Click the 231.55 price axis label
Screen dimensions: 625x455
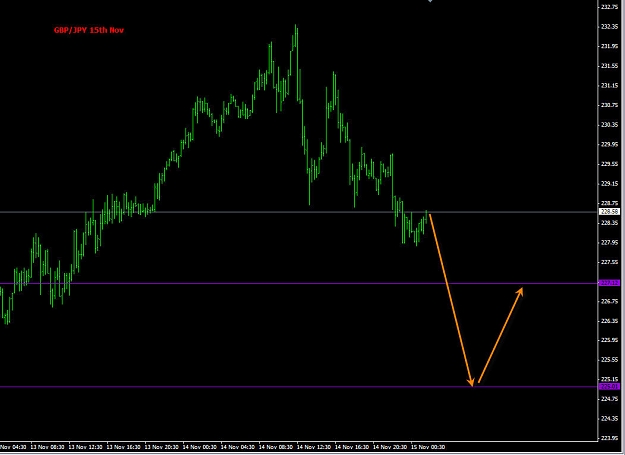[x=609, y=66]
